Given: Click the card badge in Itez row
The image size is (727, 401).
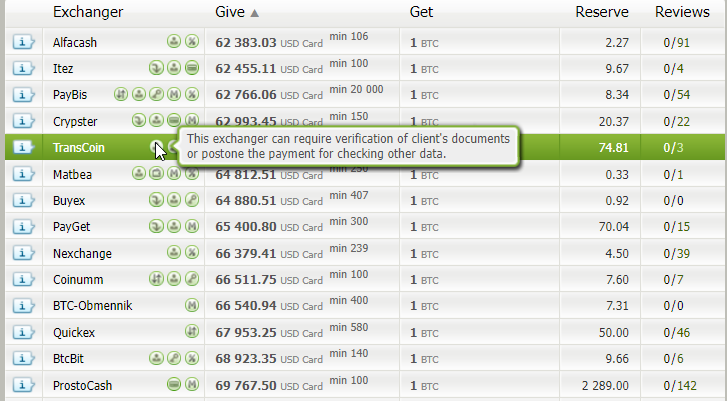Looking at the screenshot, I should click(x=192, y=68).
